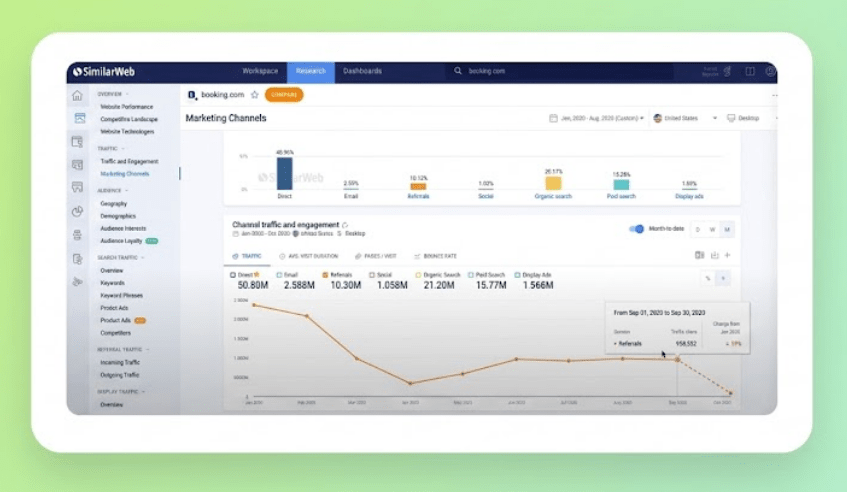This screenshot has height=492, width=847.
Task: Click the info icon beside Channel traffic title
Action: click(x=345, y=225)
